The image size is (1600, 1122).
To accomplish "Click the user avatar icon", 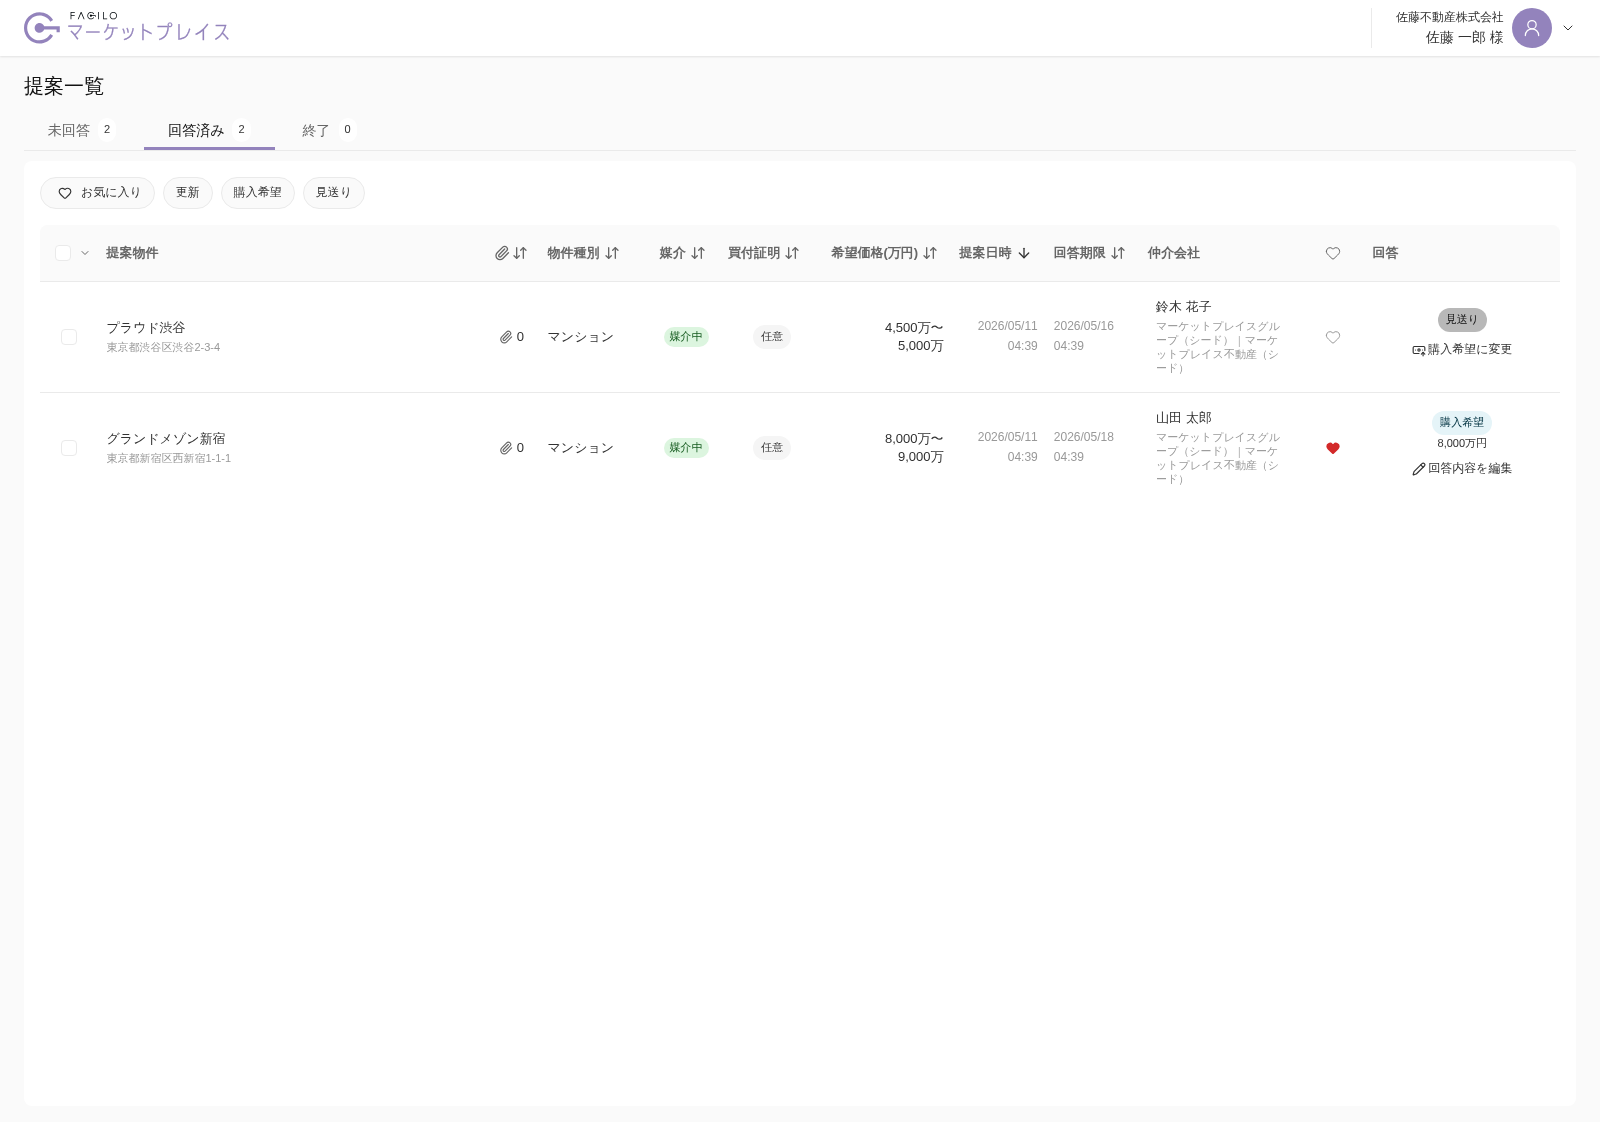I will 1531,28.
